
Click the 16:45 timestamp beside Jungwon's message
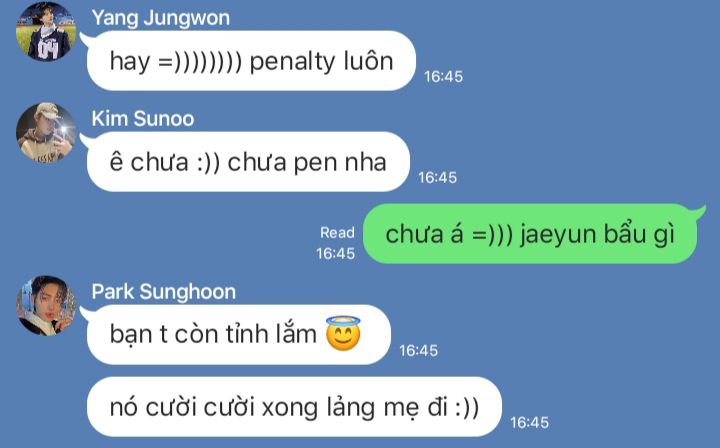[x=443, y=76]
